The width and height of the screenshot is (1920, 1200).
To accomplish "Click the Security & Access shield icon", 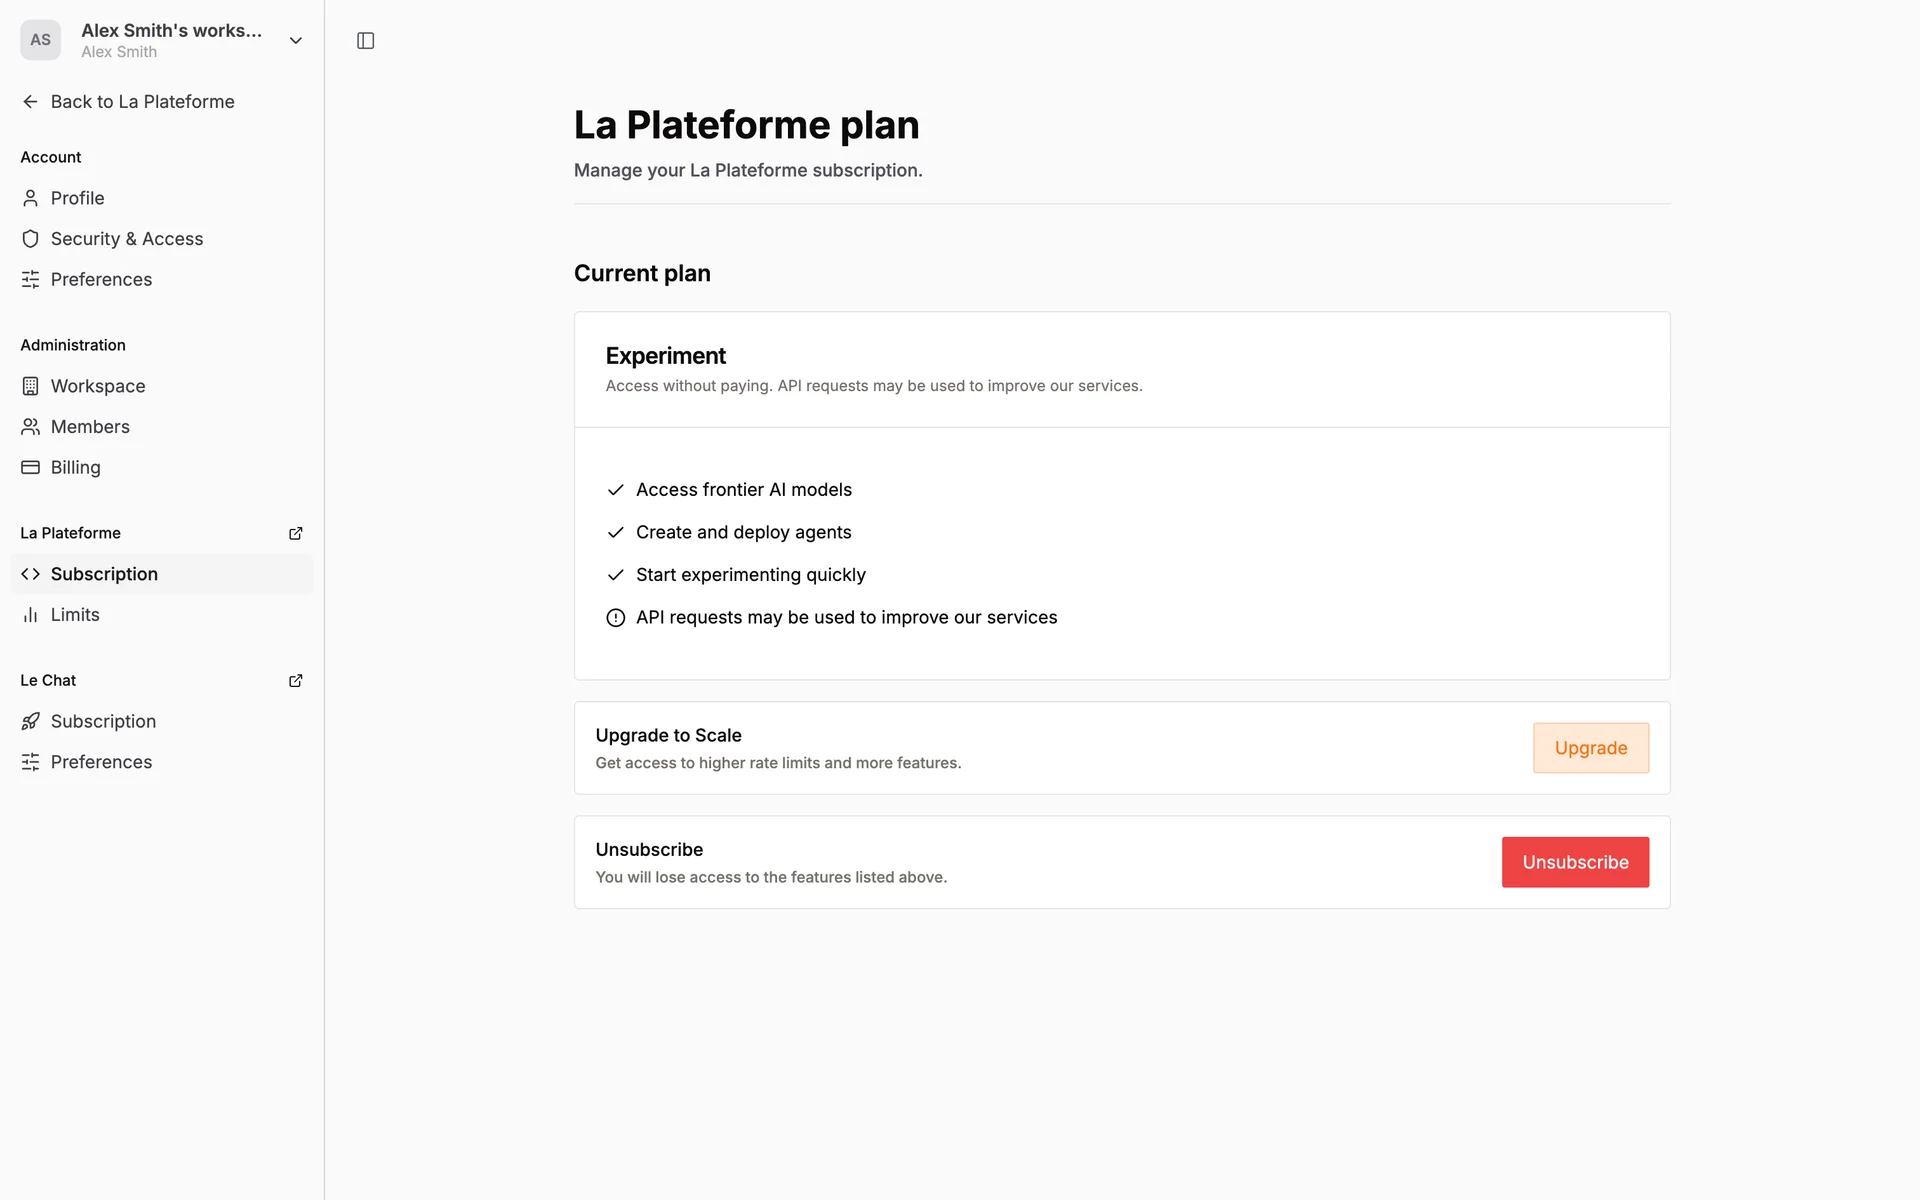I will 31,239.
